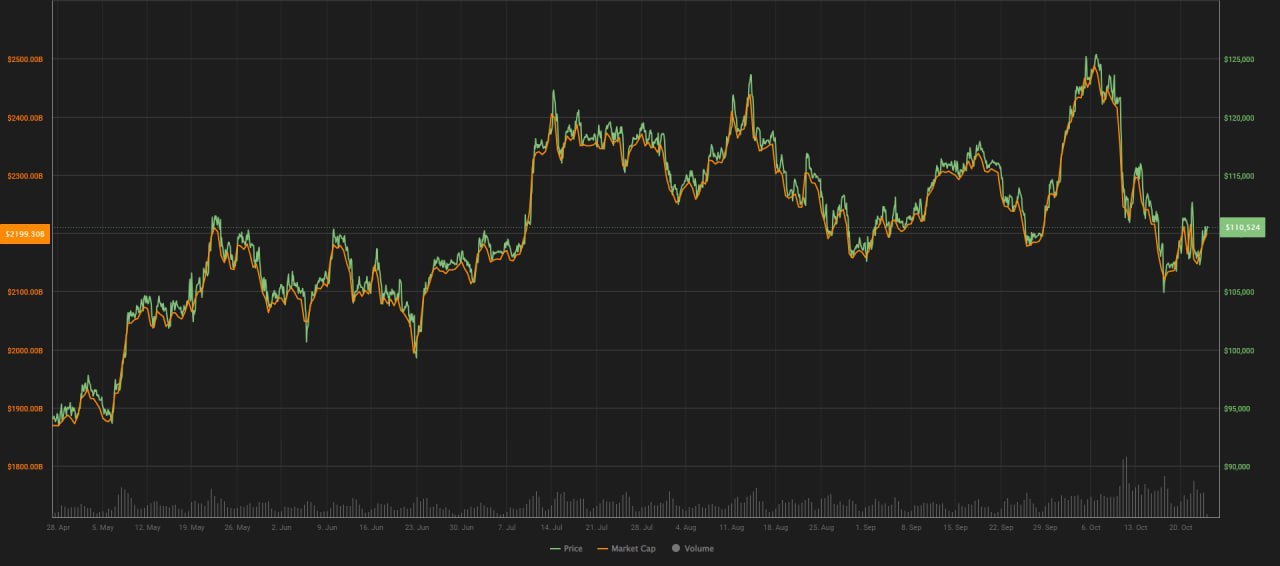1280x566 pixels.
Task: Click the gray Volume circle legend icon
Action: (x=676, y=548)
